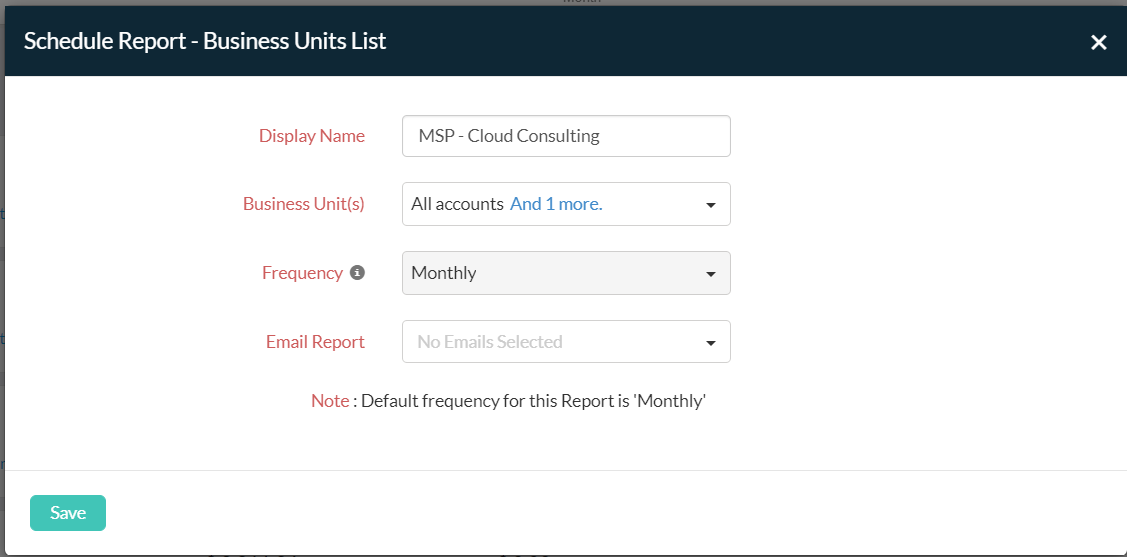The height and width of the screenshot is (557, 1127).
Task: Click the 'Display Name' field label
Action: [x=311, y=136]
